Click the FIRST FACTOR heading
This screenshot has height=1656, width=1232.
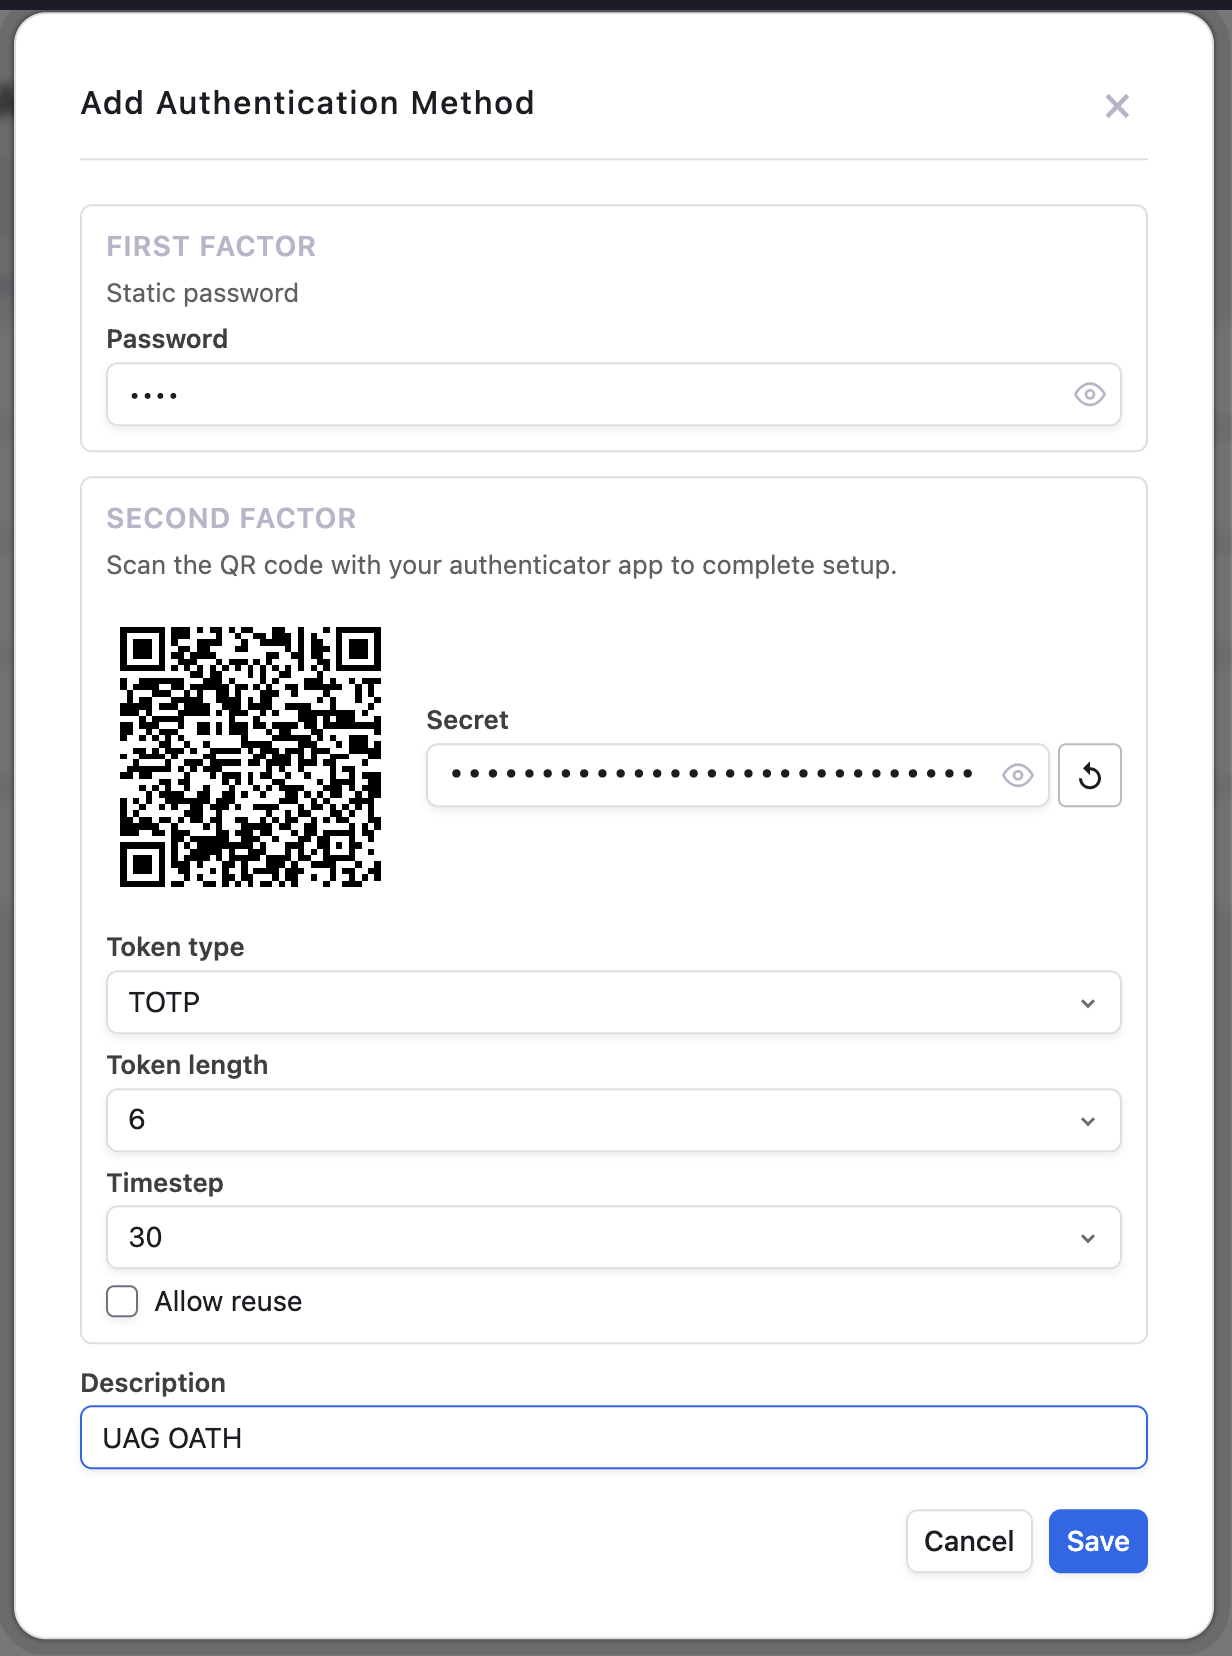[x=211, y=246]
